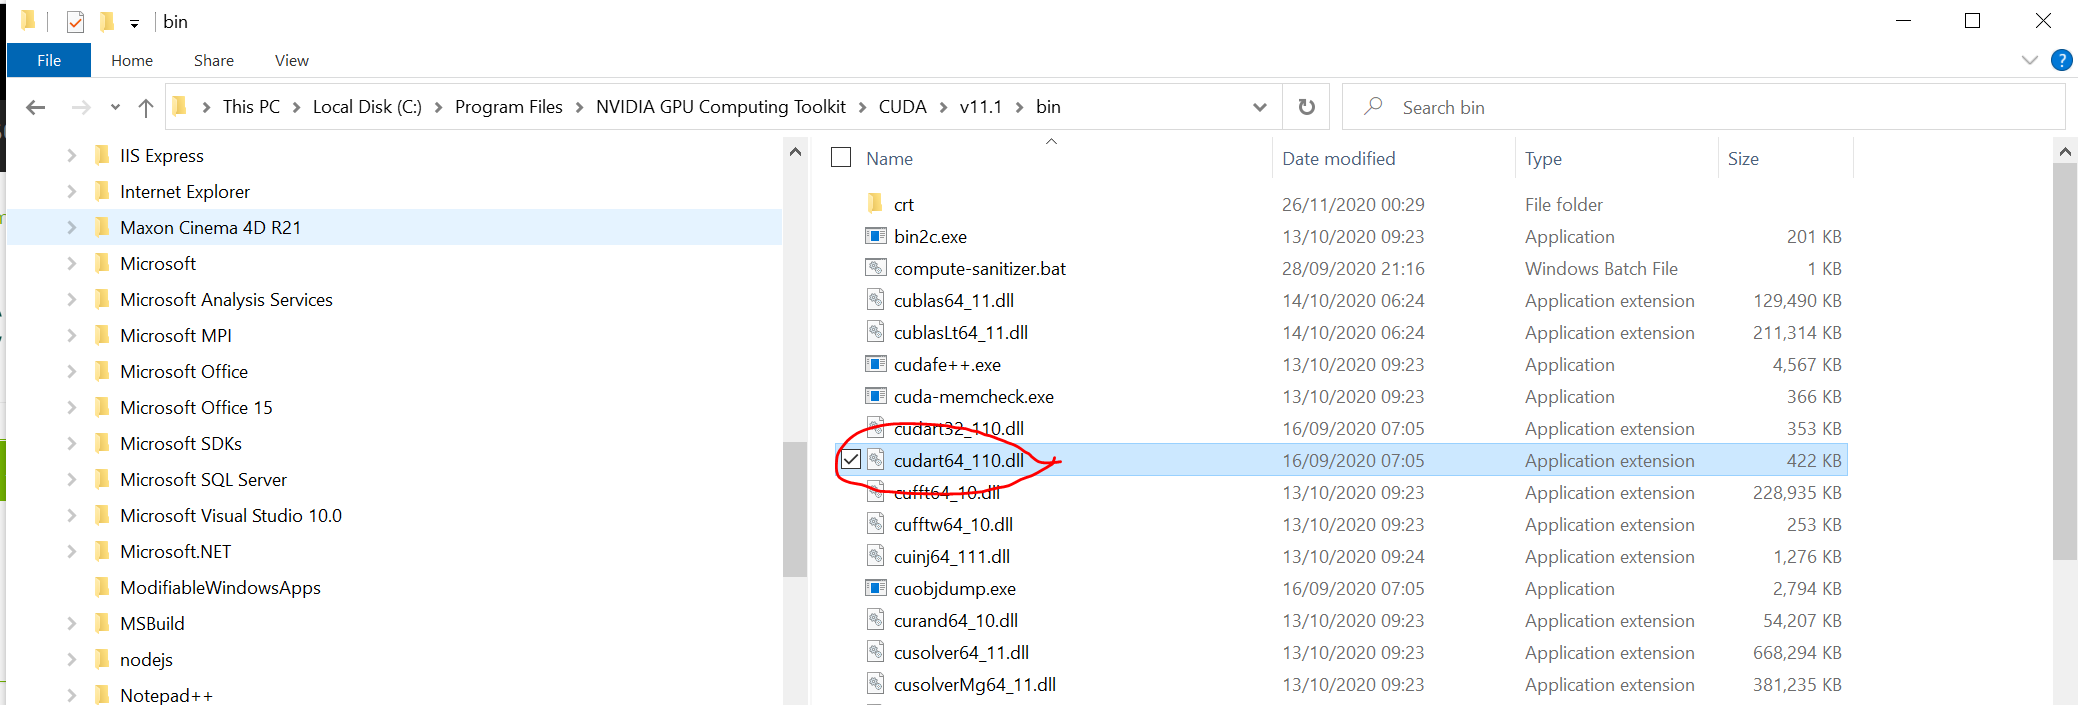Select the cudafe++.exe application icon

click(875, 364)
